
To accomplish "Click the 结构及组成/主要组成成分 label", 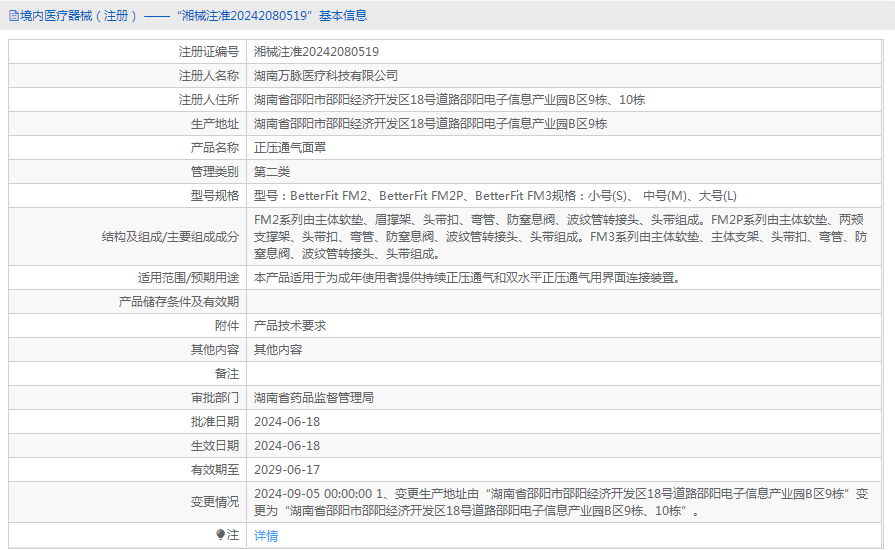I will click(x=170, y=237).
